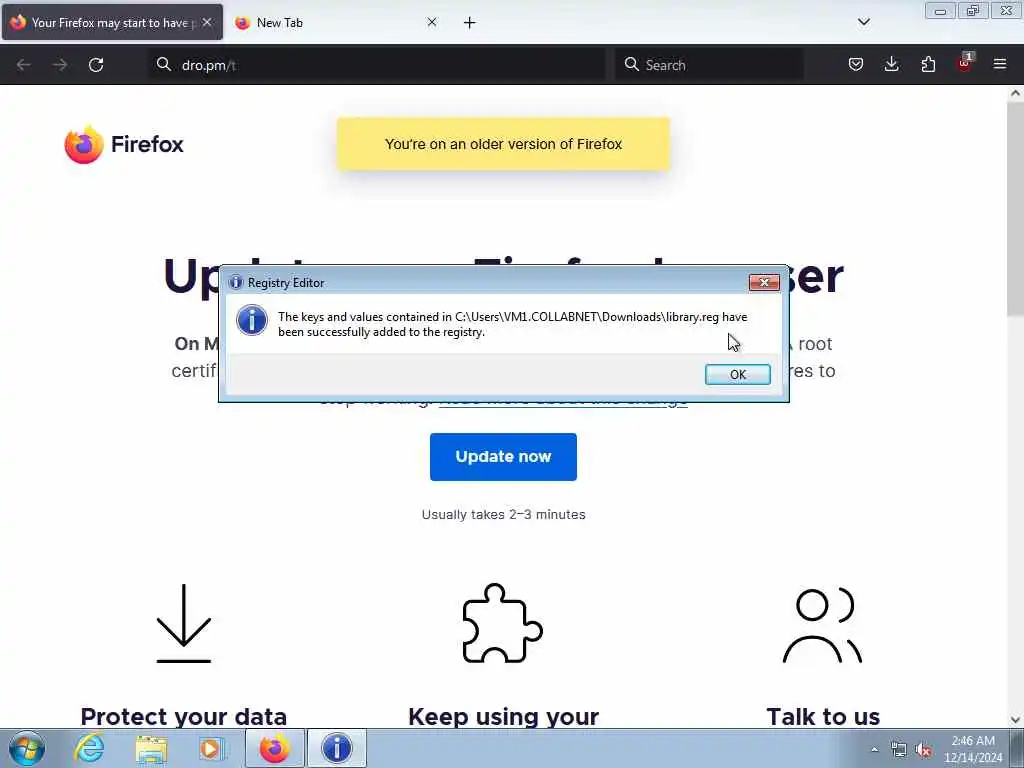Screen dimensions: 1024x768
Task: Open the clock showing 2:46 AM
Action: (x=973, y=748)
